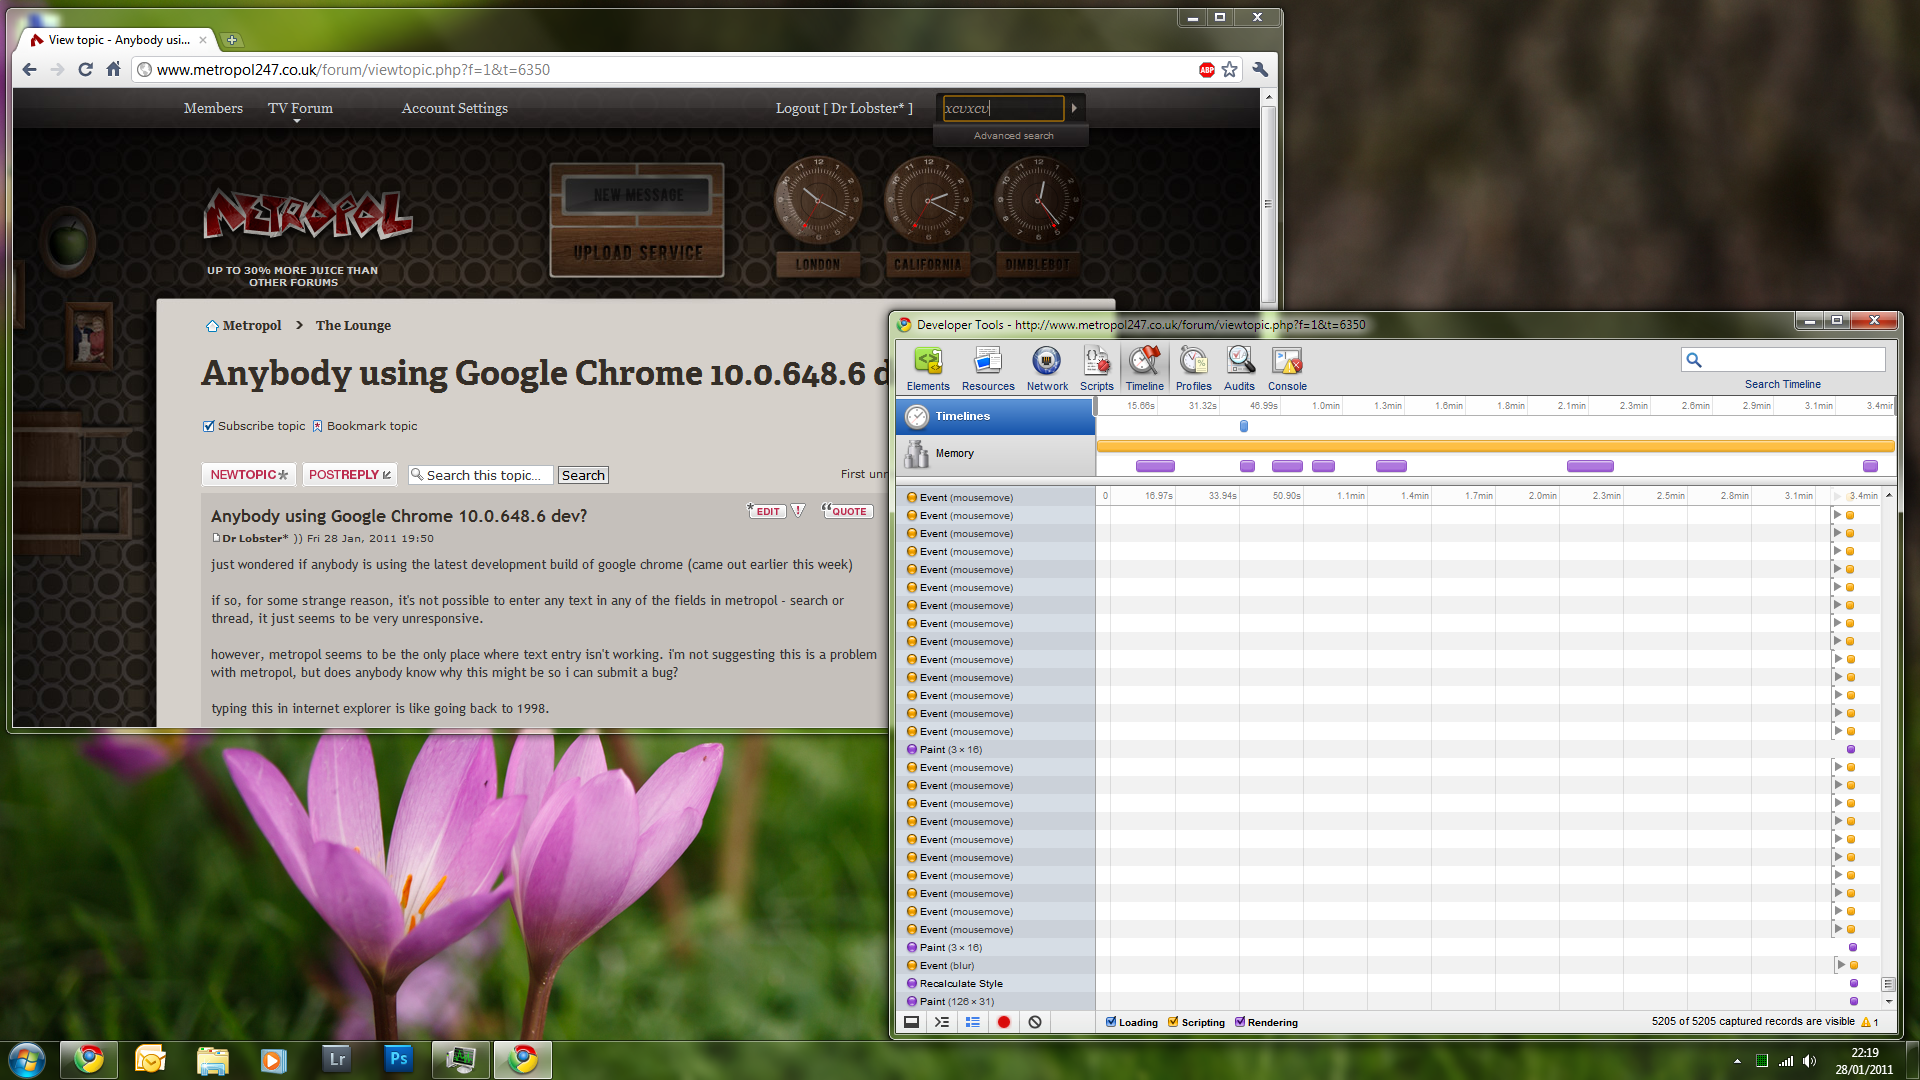Open the Network panel in Developer Tools

click(x=1047, y=368)
